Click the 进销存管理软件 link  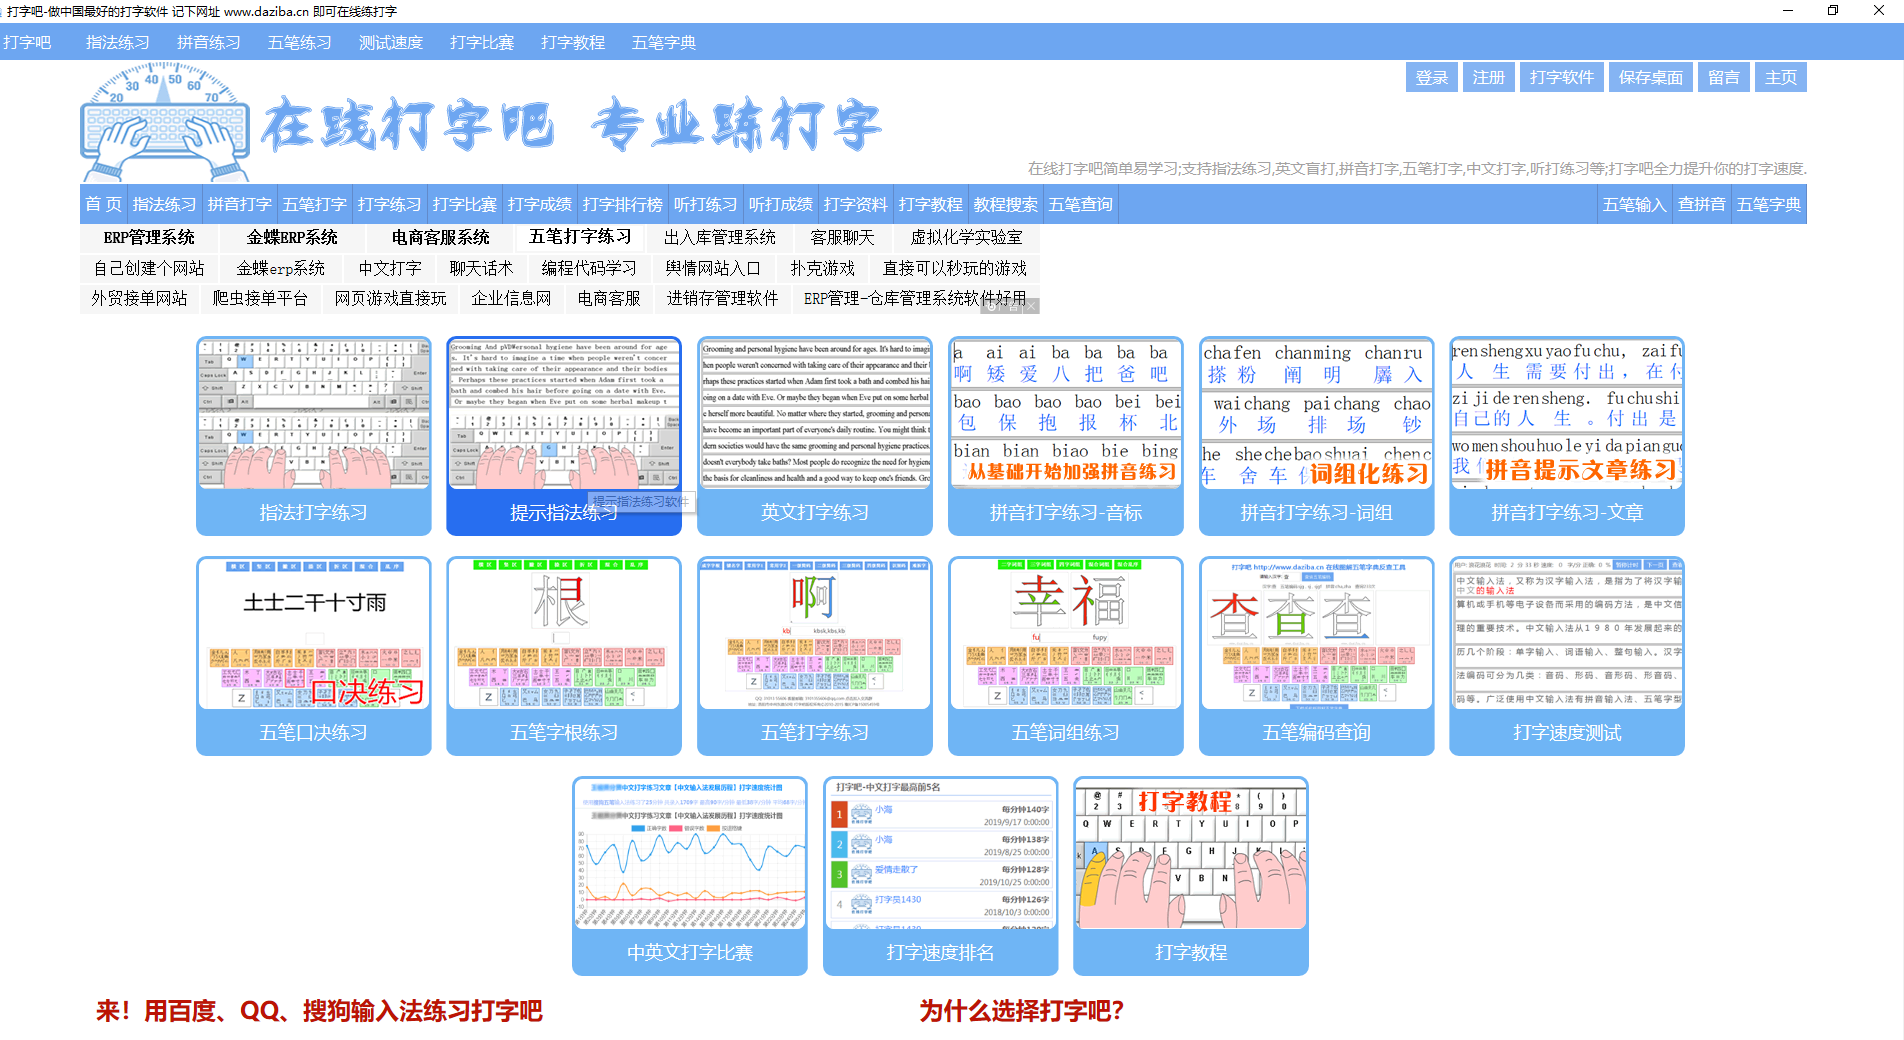pos(722,298)
